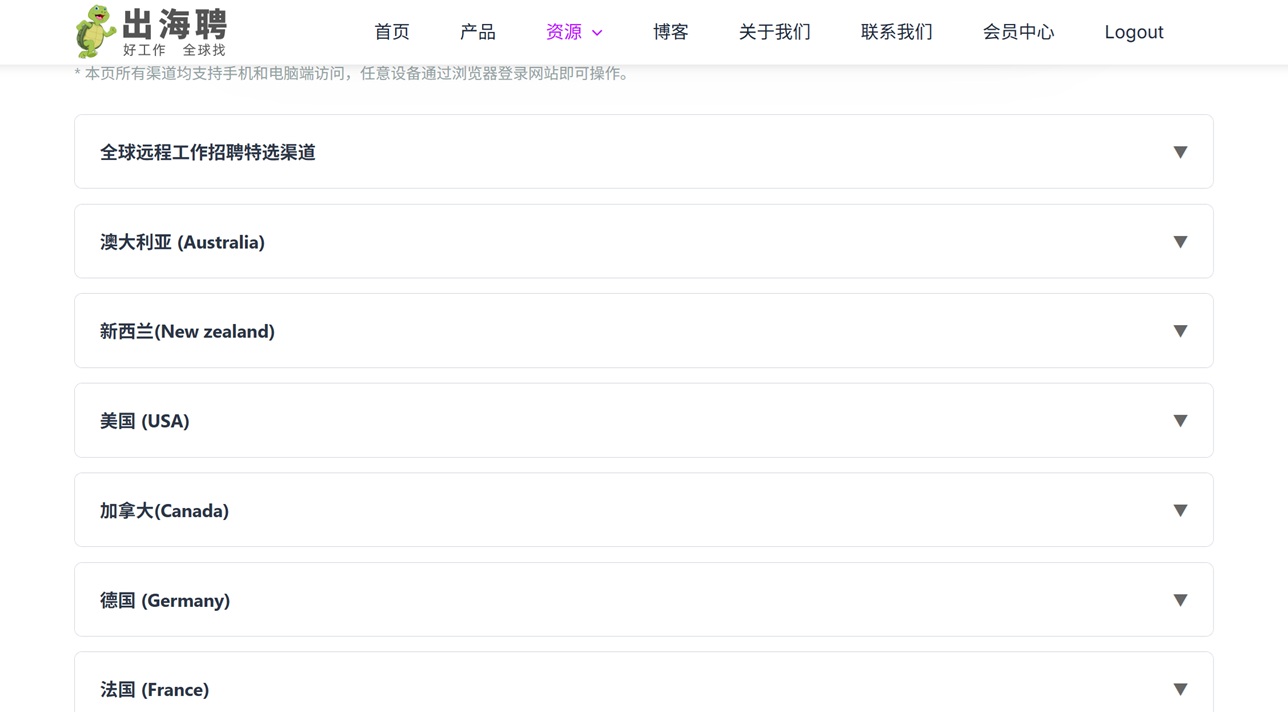Screen dimensions: 1288x712
Task: Open the 首页 menu item
Action: point(392,32)
